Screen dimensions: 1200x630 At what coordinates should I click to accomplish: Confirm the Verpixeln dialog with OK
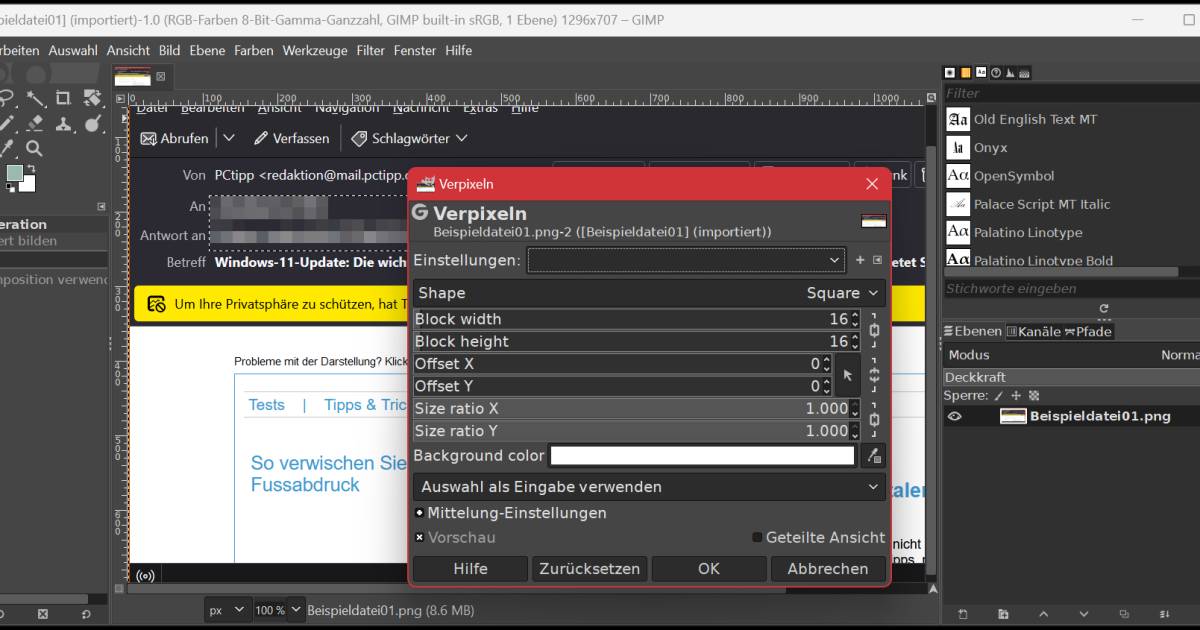[x=708, y=568]
